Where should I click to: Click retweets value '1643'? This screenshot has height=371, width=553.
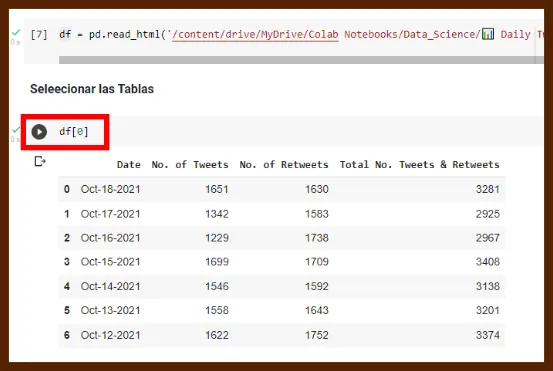pos(317,310)
